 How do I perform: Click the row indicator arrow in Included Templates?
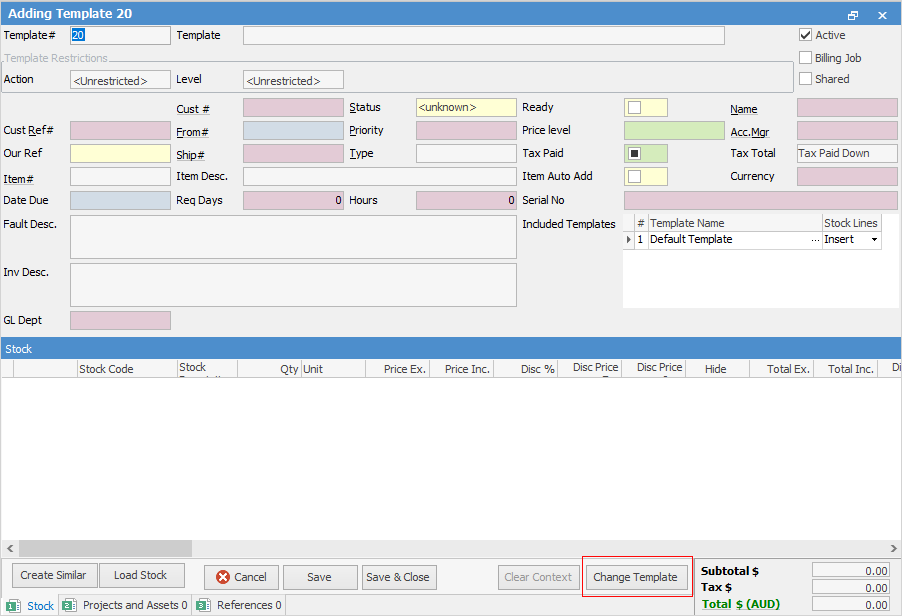tap(629, 240)
